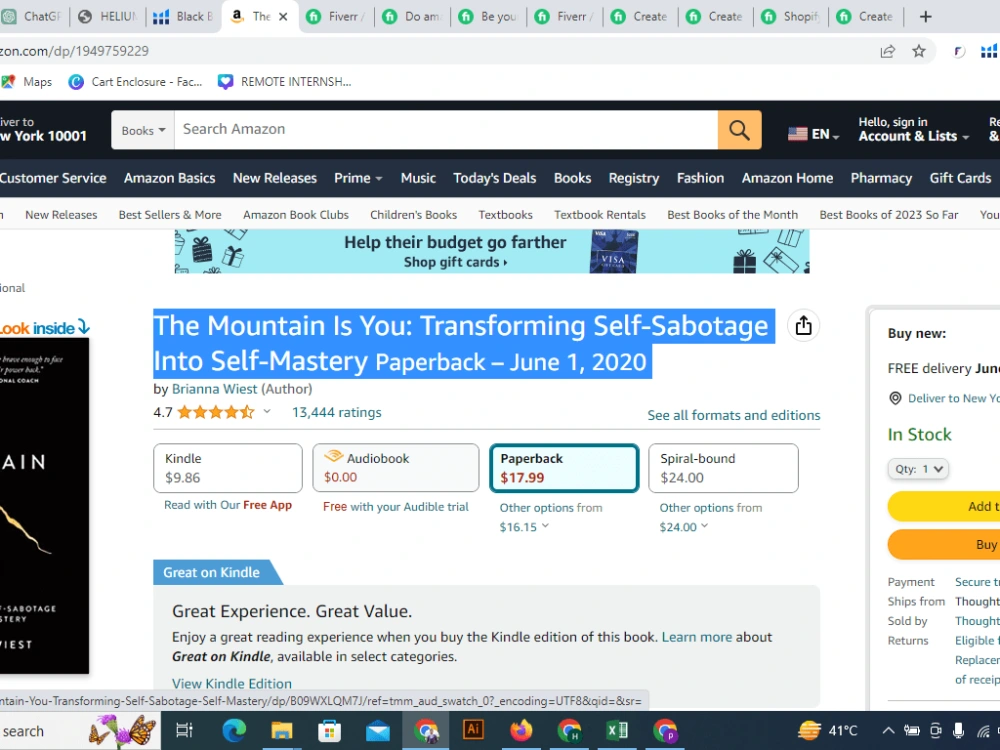Click the orange Amazon search magnifier button
Image resolution: width=1000 pixels, height=750 pixels.
click(739, 130)
